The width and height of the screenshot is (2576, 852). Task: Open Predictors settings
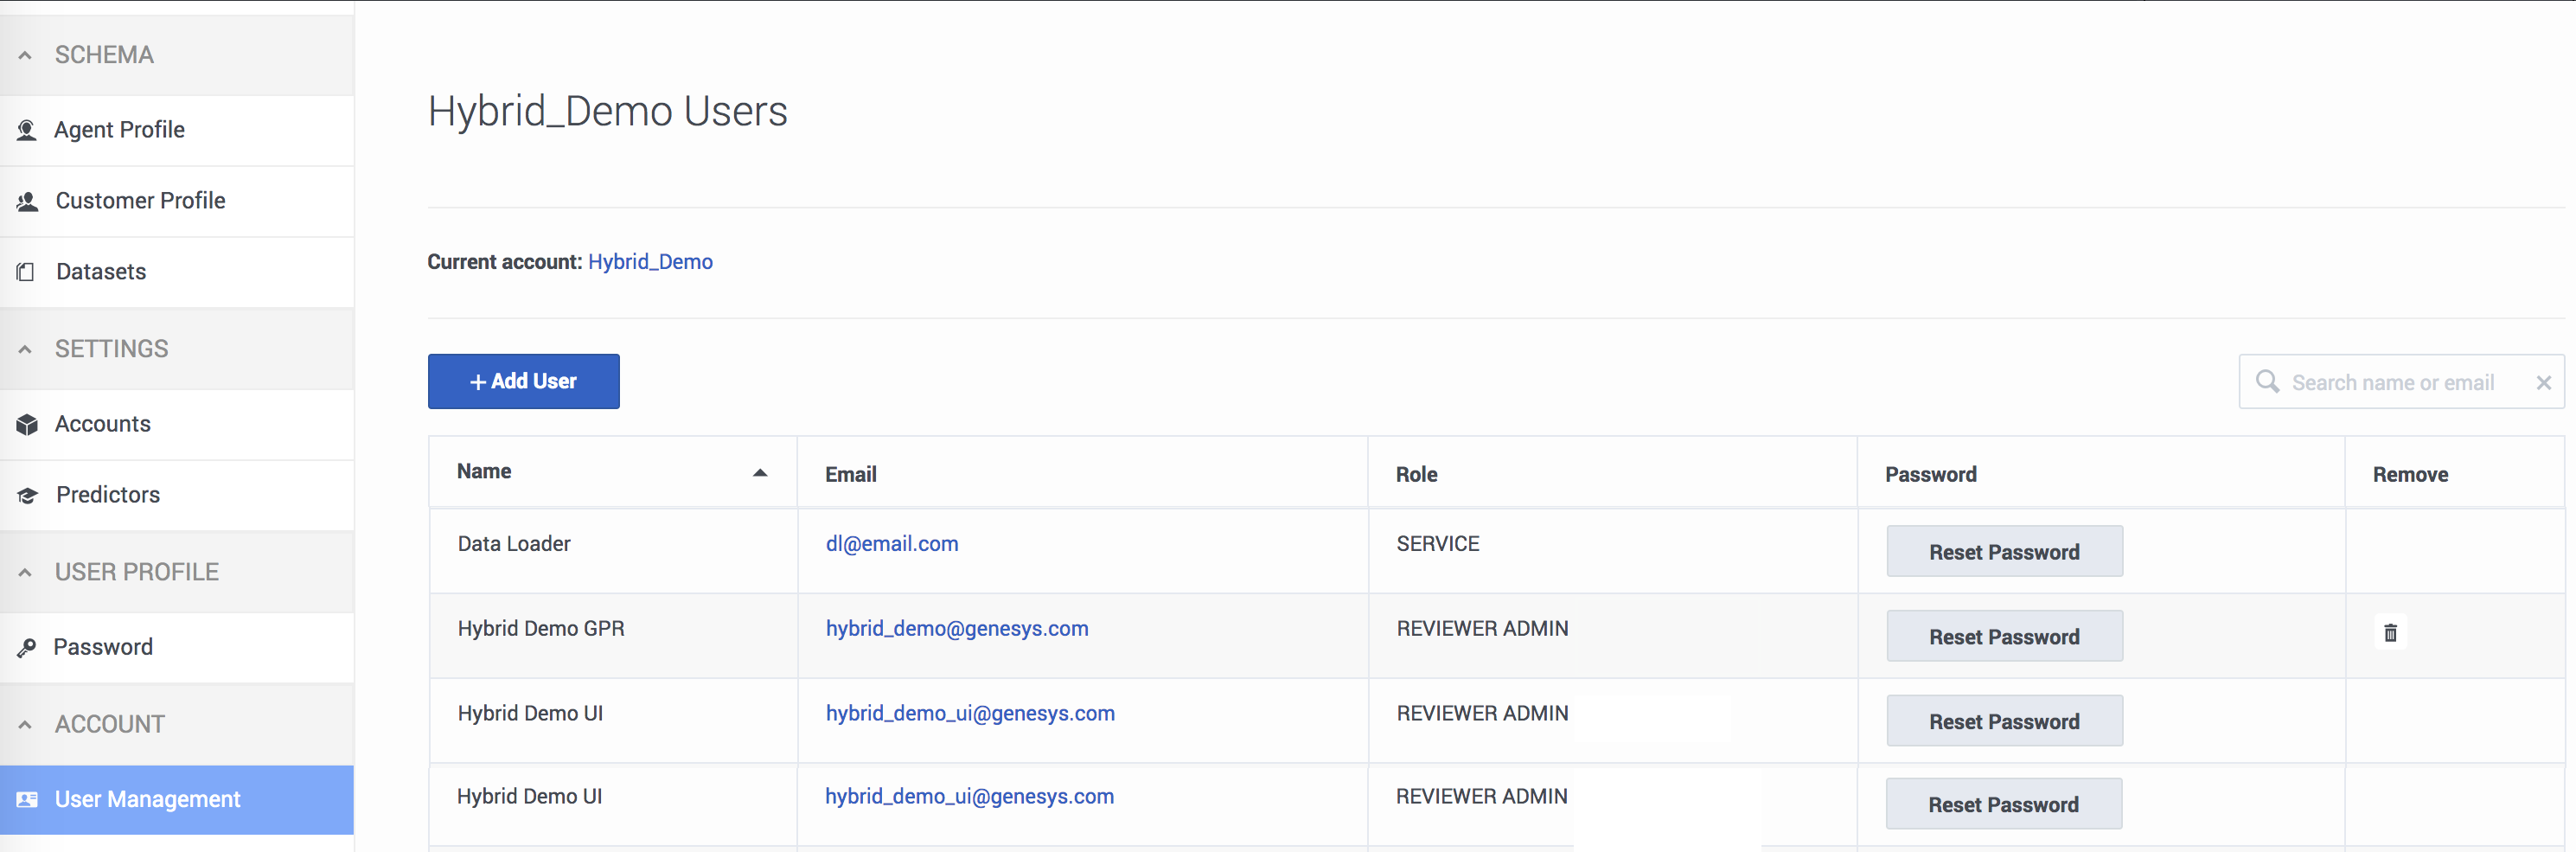[x=177, y=495]
